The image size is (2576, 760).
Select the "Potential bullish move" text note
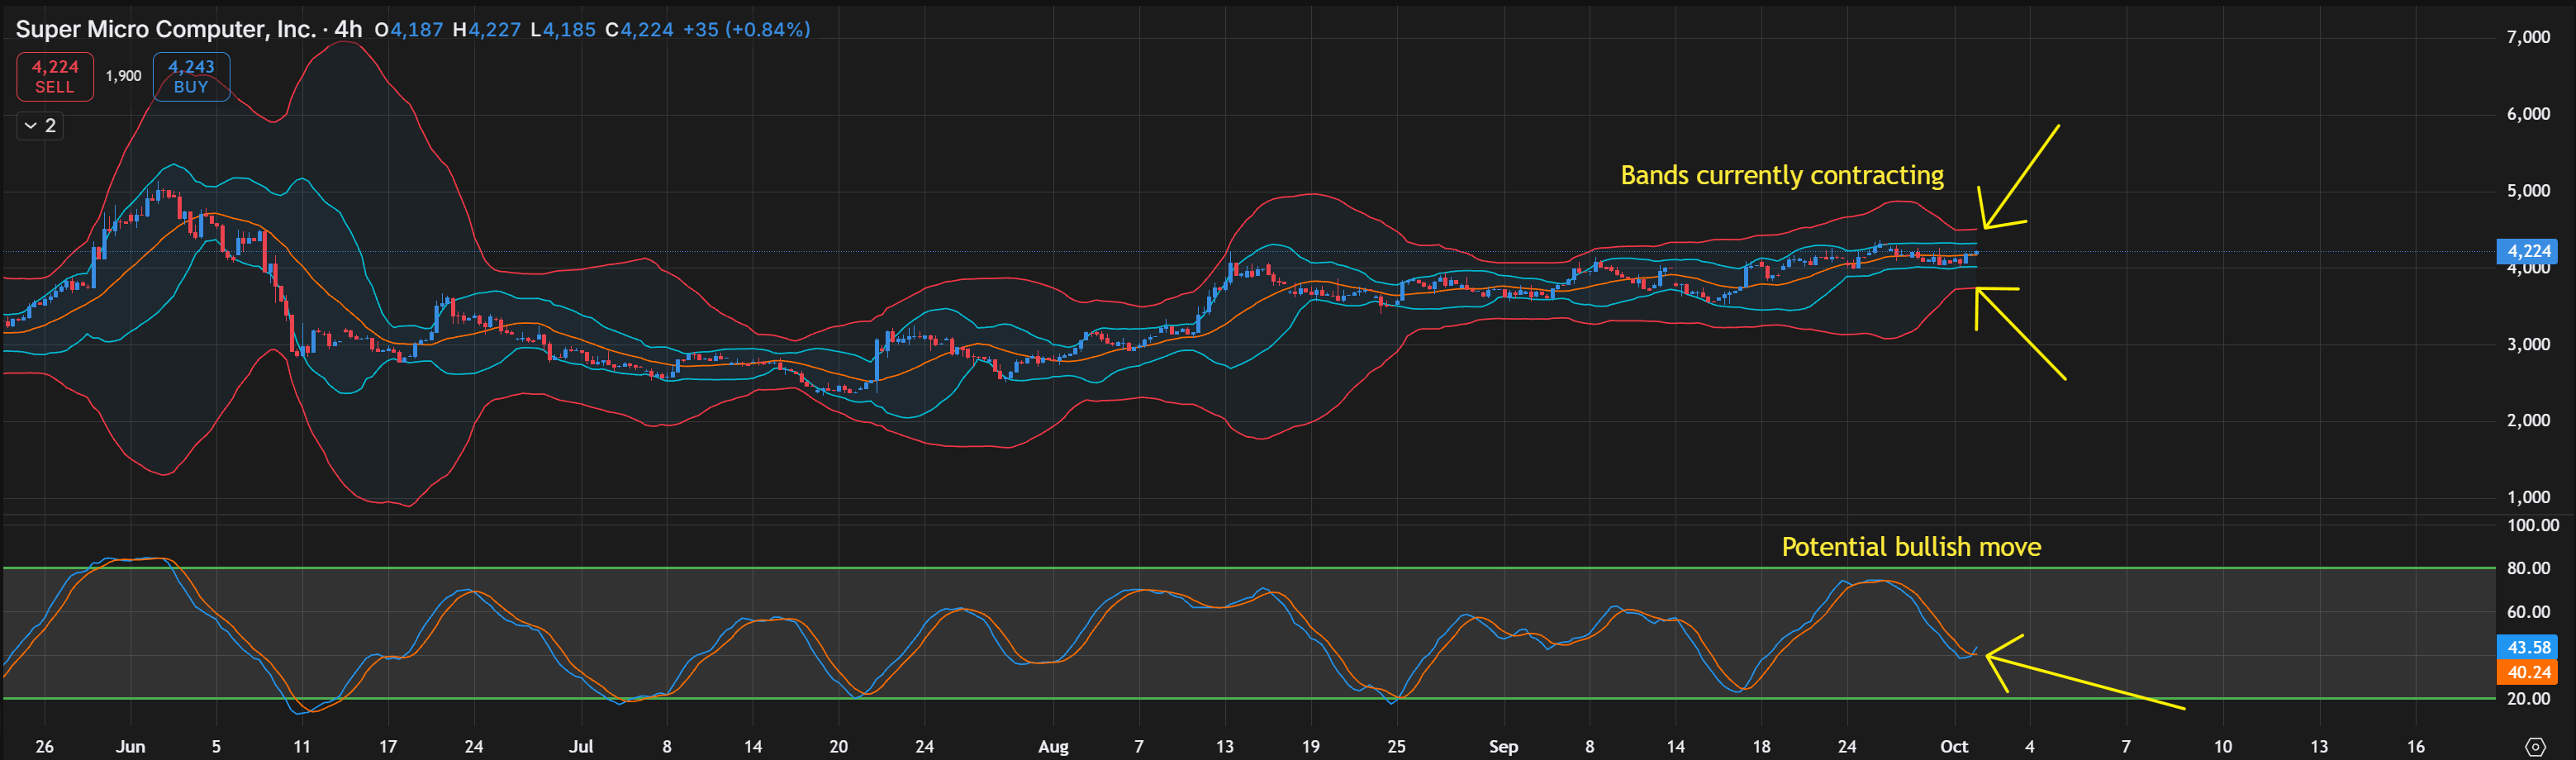pyautogui.click(x=1911, y=547)
